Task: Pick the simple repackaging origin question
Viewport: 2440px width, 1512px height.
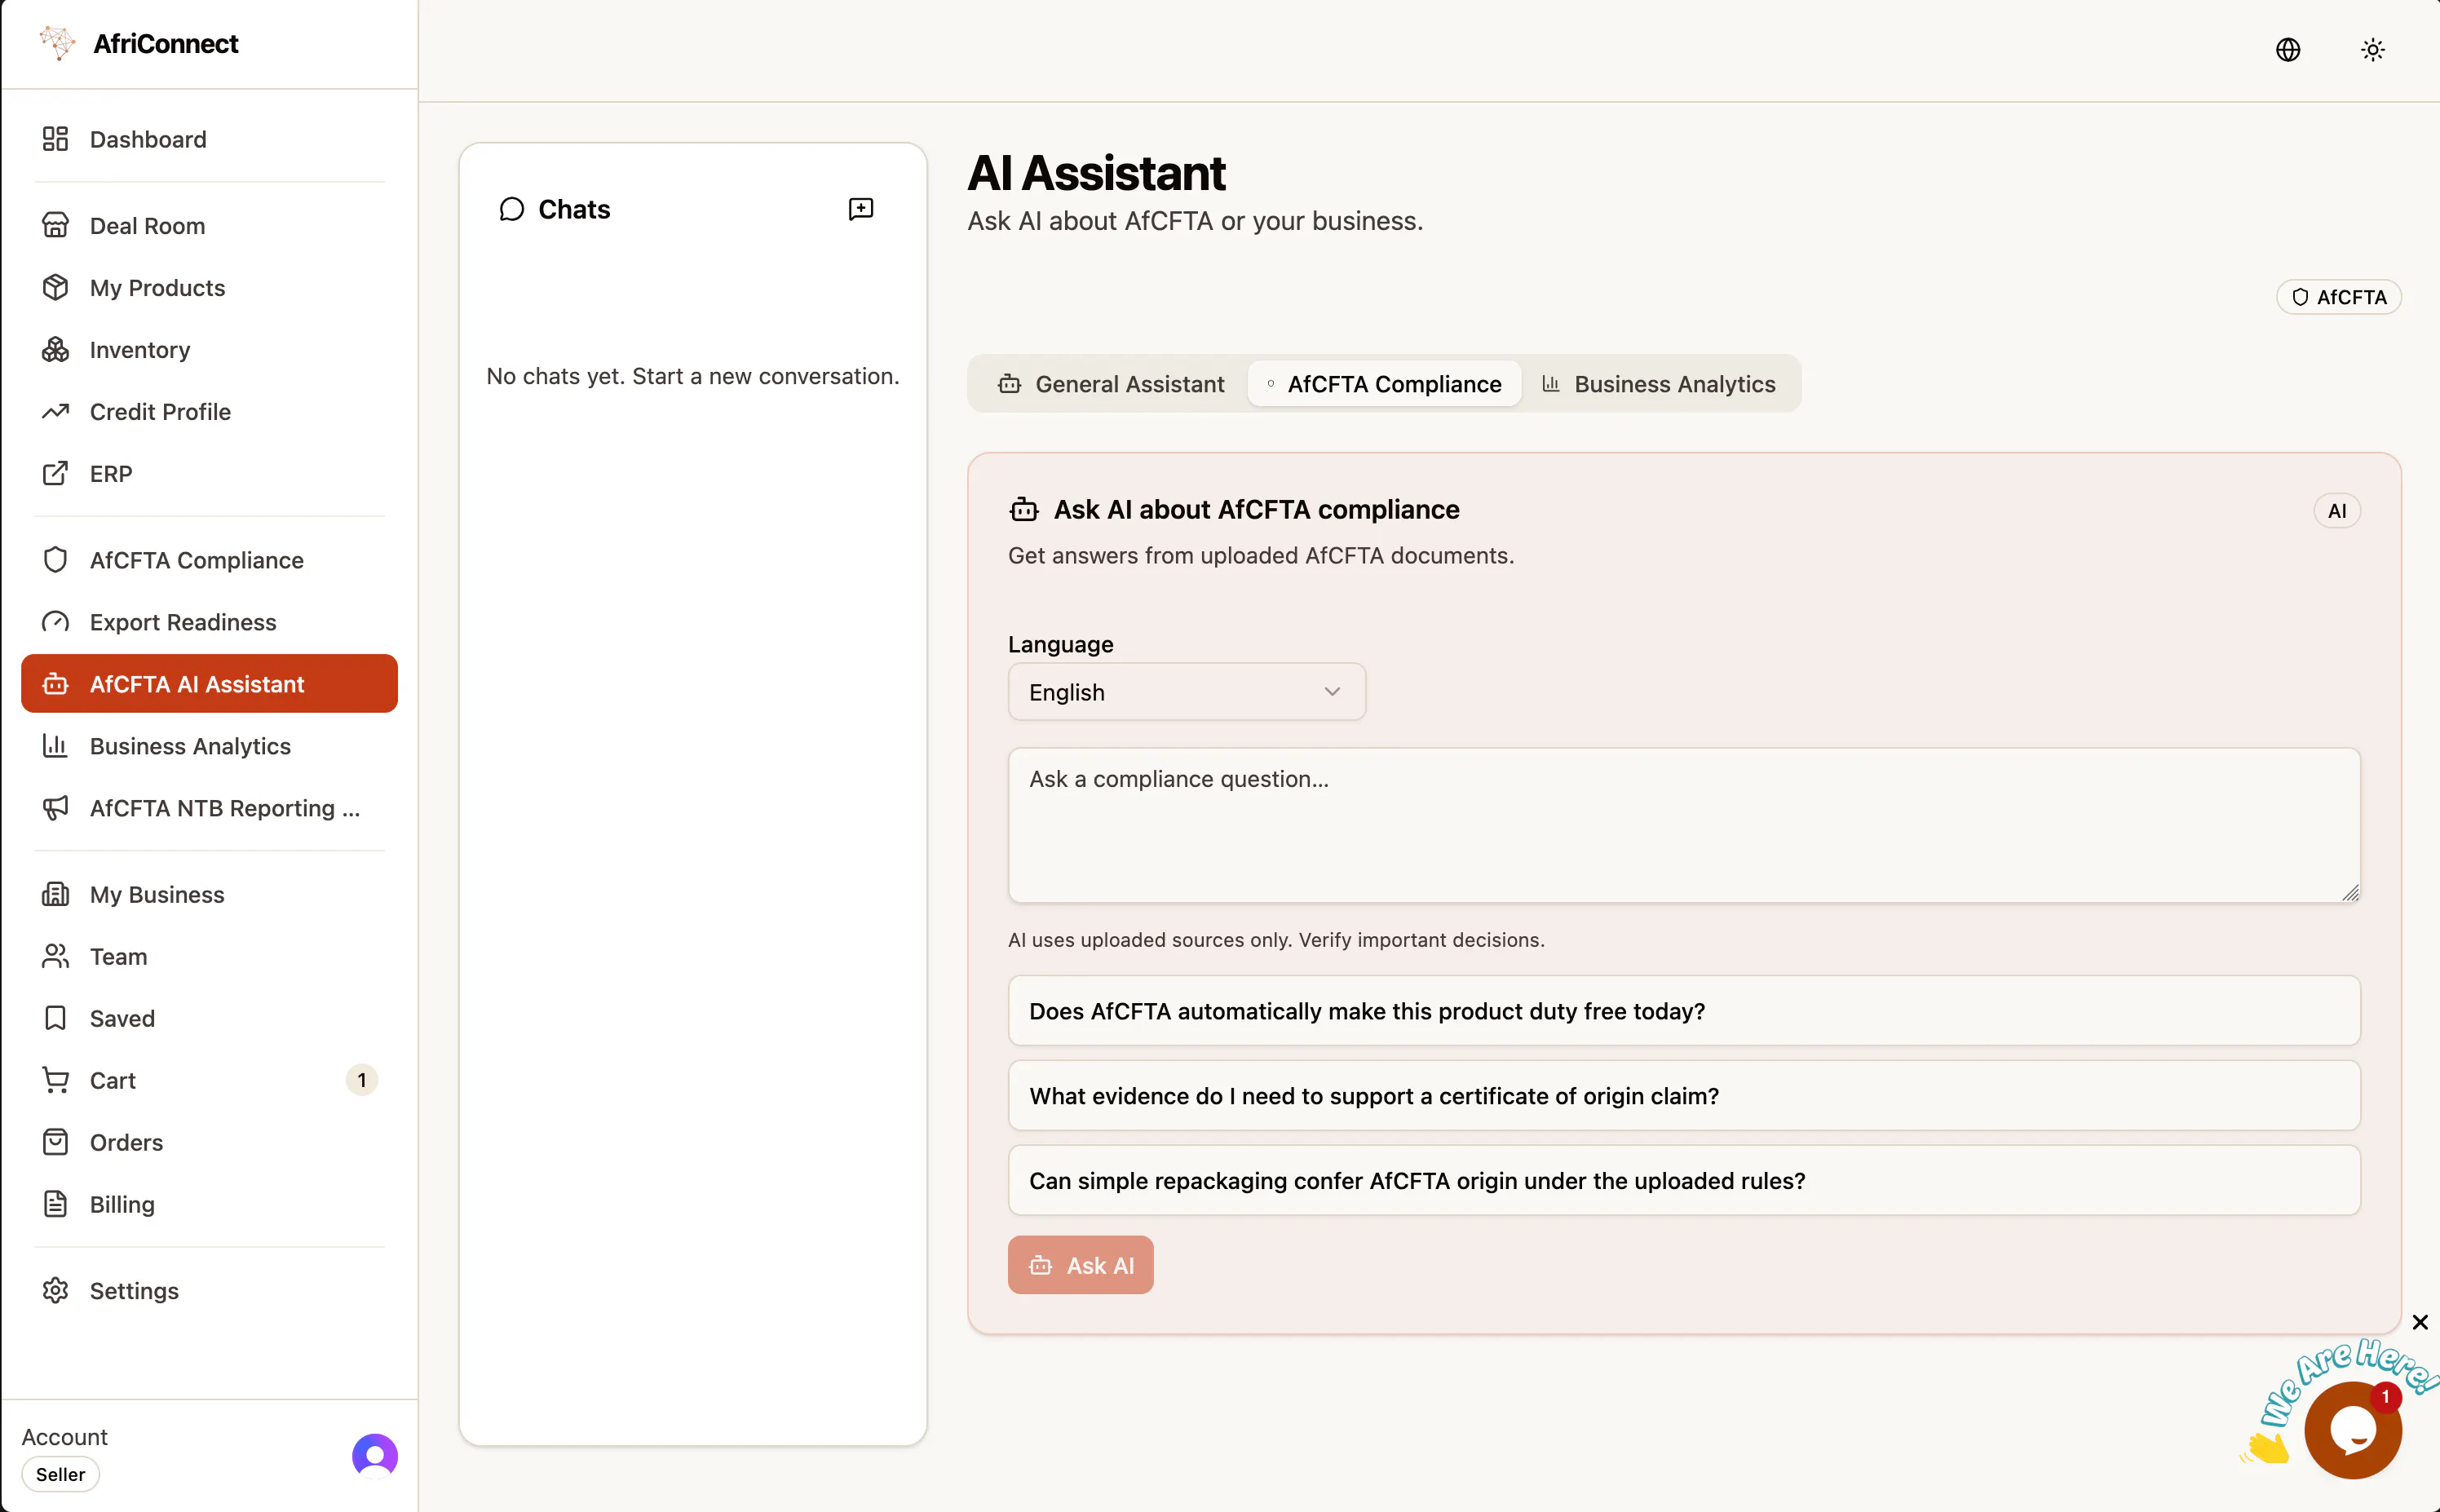Action: point(1684,1181)
